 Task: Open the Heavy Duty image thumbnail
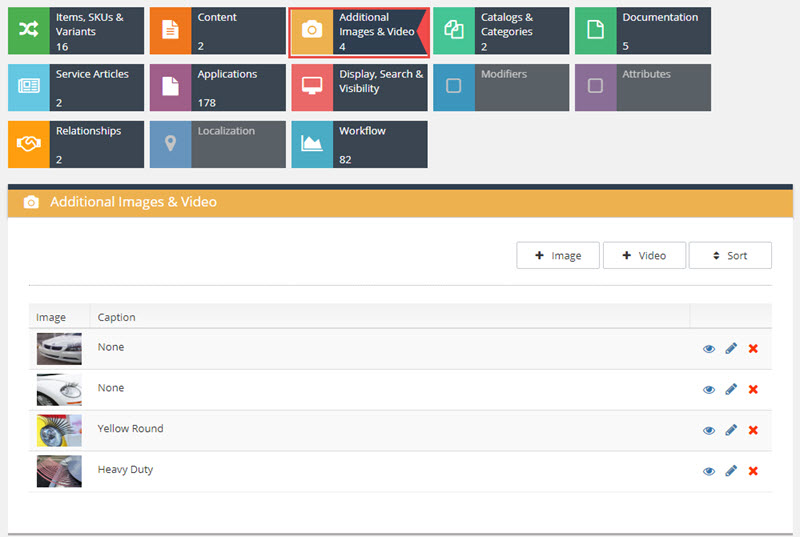[x=59, y=471]
